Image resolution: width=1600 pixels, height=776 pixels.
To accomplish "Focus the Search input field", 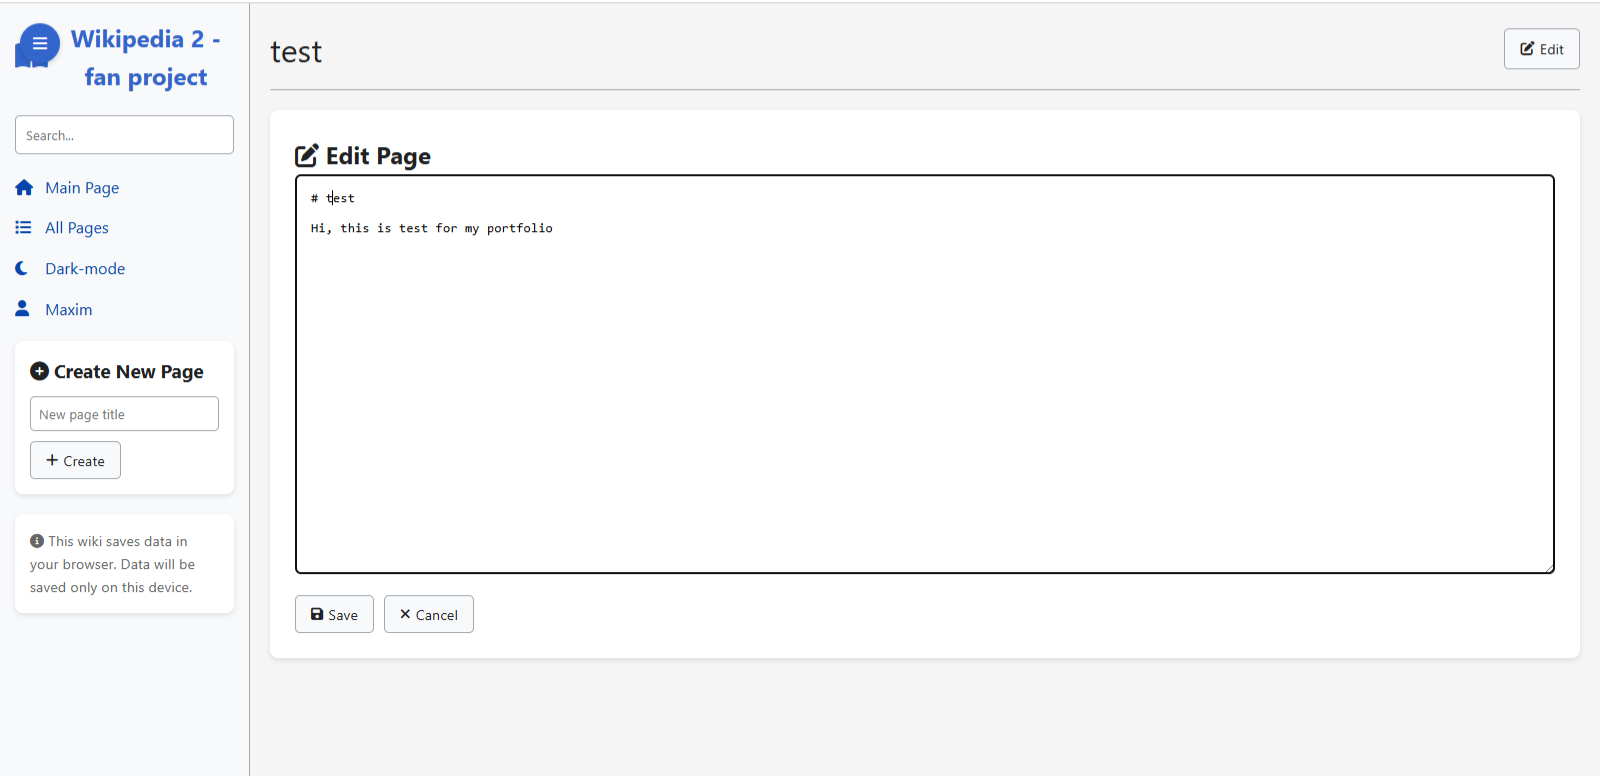I will tap(124, 135).
